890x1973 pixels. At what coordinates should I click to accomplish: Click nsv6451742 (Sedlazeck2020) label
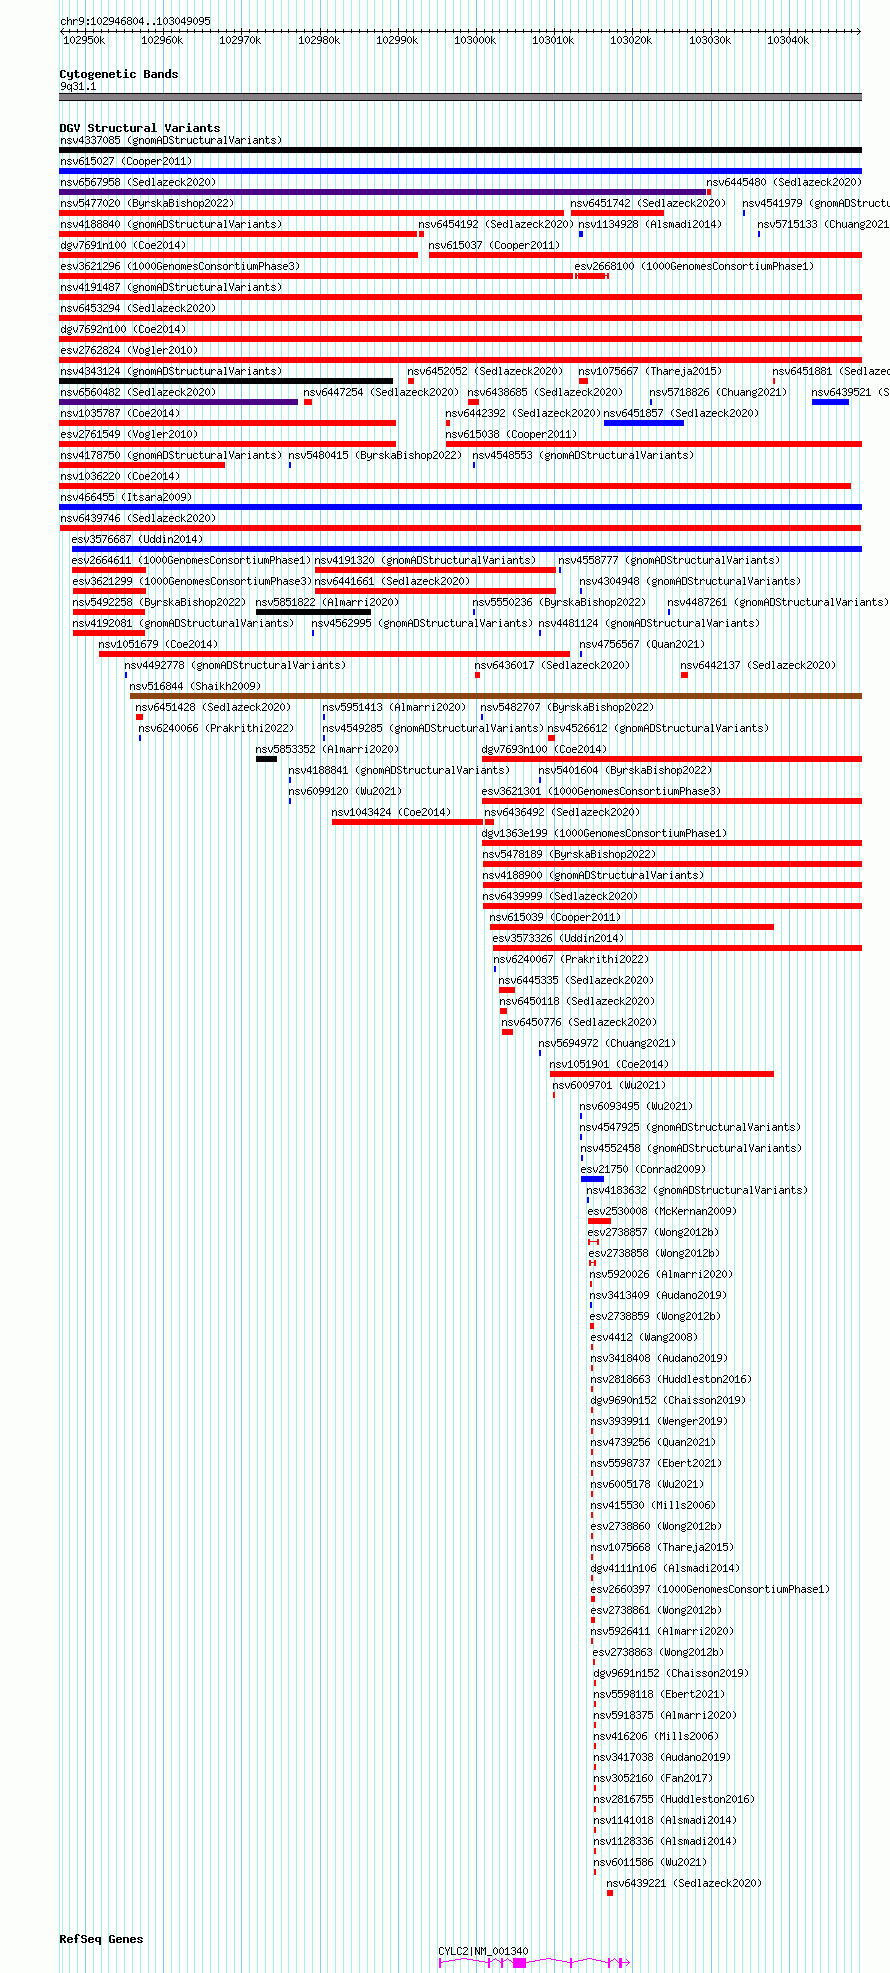[648, 203]
